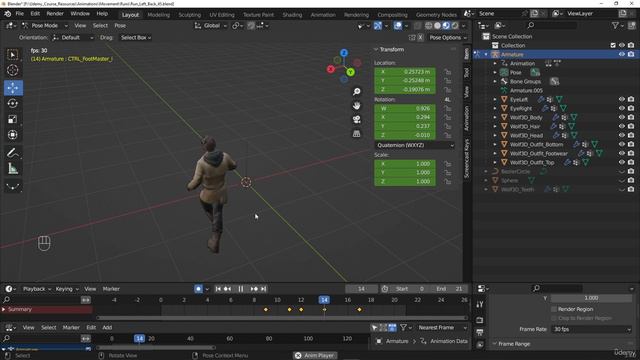
Task: Collapse the Transform panel
Action: point(376,49)
